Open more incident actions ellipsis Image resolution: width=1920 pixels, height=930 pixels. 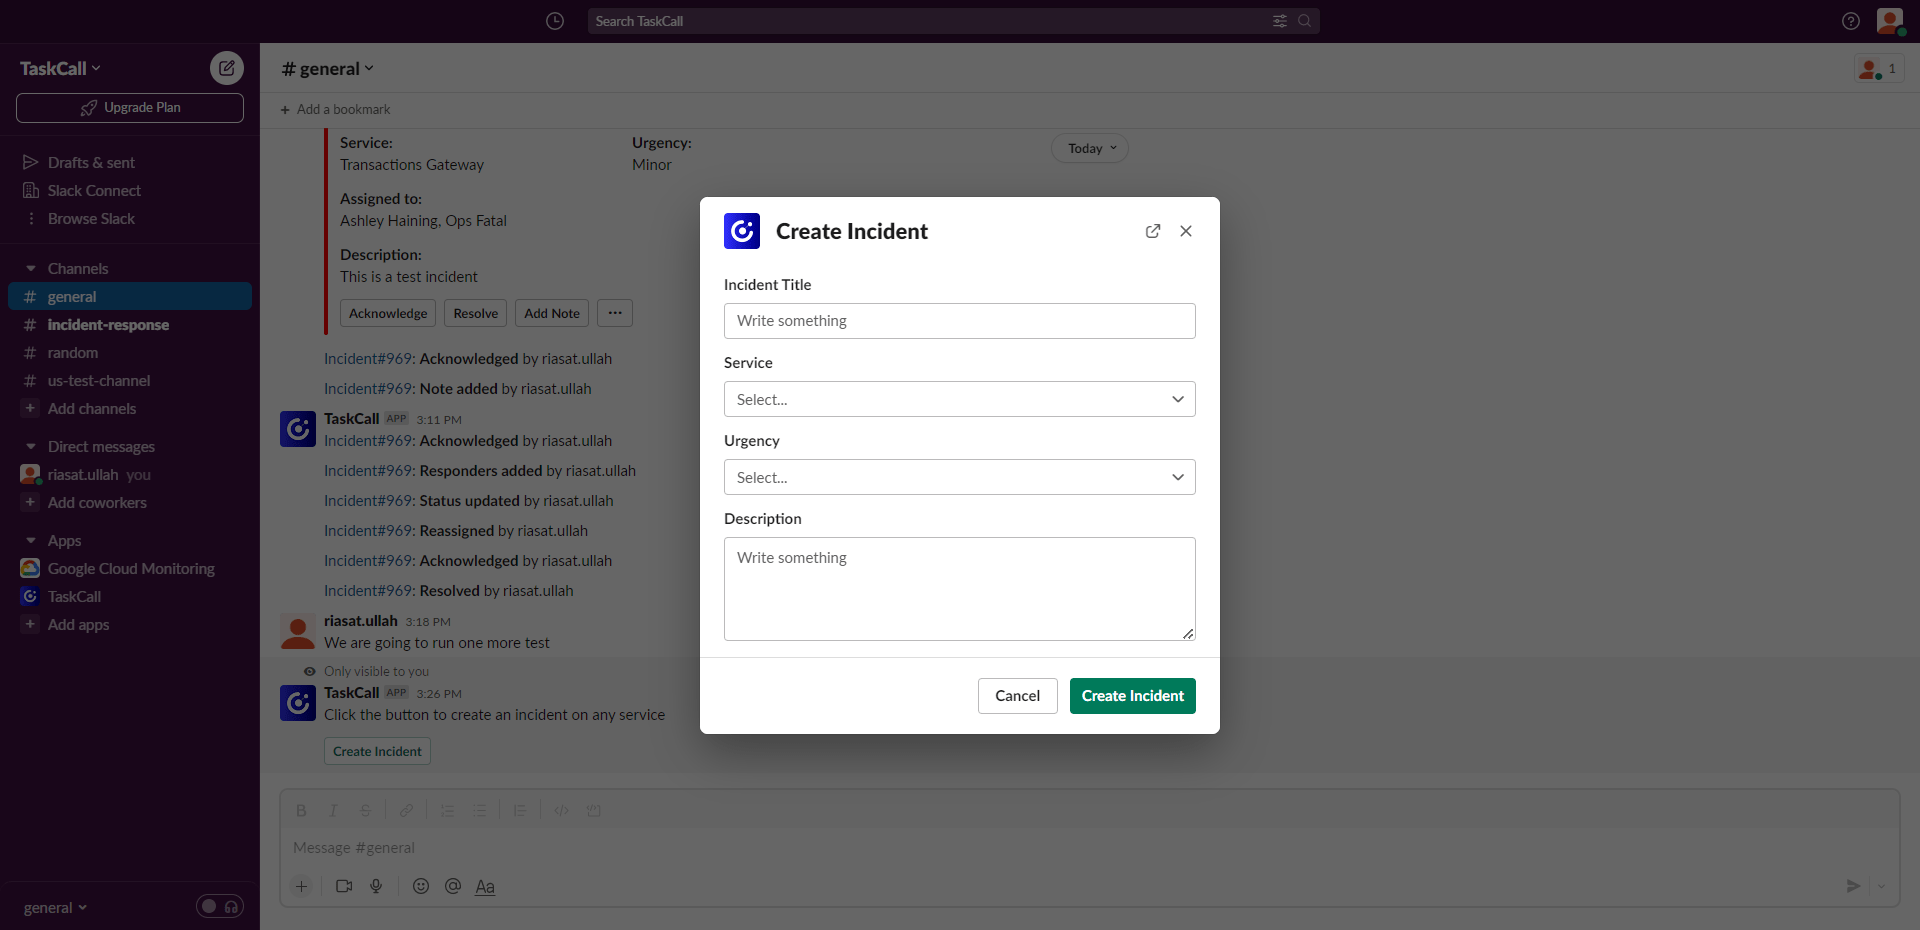tap(615, 313)
